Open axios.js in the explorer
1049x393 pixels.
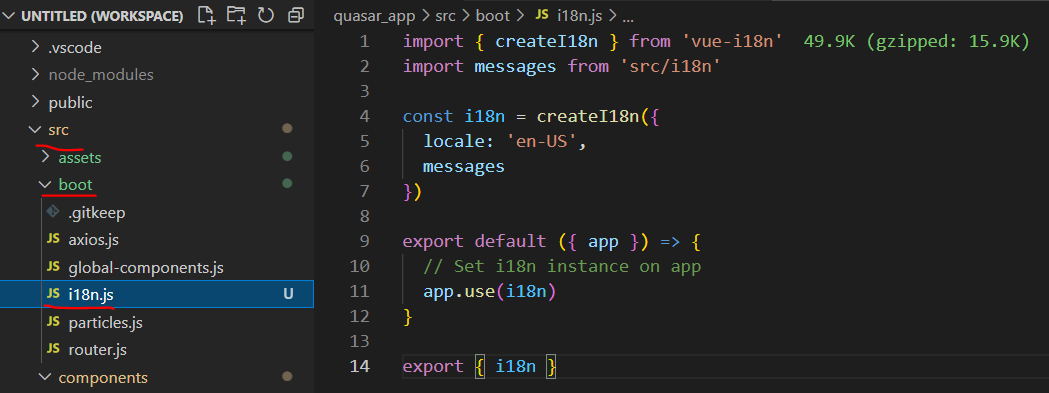point(94,239)
